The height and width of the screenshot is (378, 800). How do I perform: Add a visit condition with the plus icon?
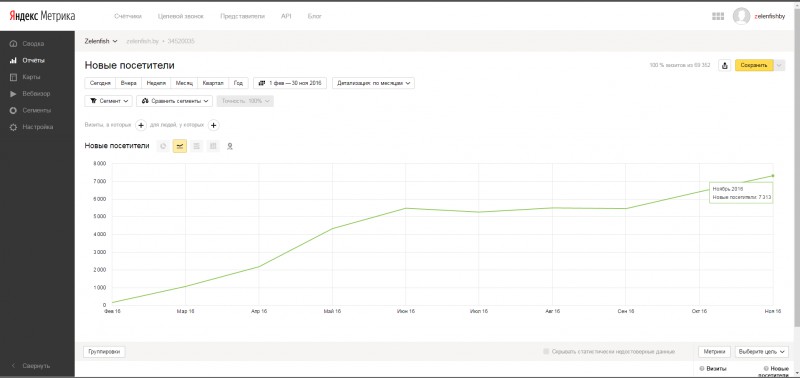[x=141, y=125]
